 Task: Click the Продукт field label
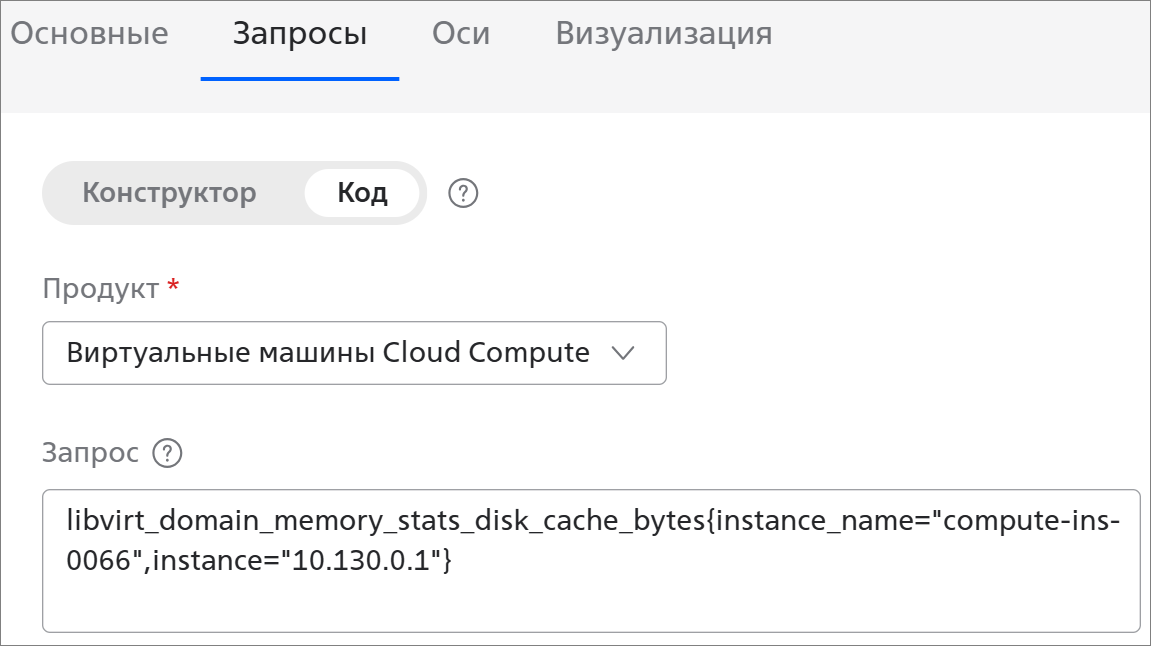point(101,288)
